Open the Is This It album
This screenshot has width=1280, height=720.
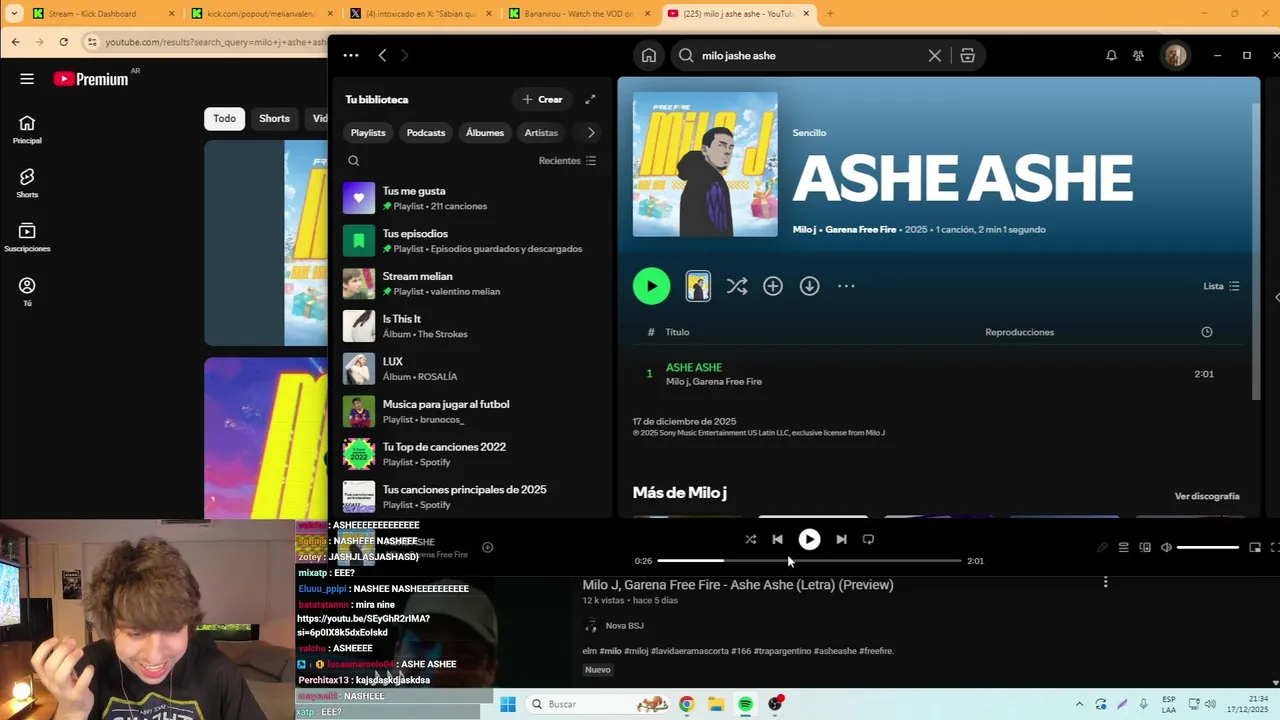[x=470, y=326]
